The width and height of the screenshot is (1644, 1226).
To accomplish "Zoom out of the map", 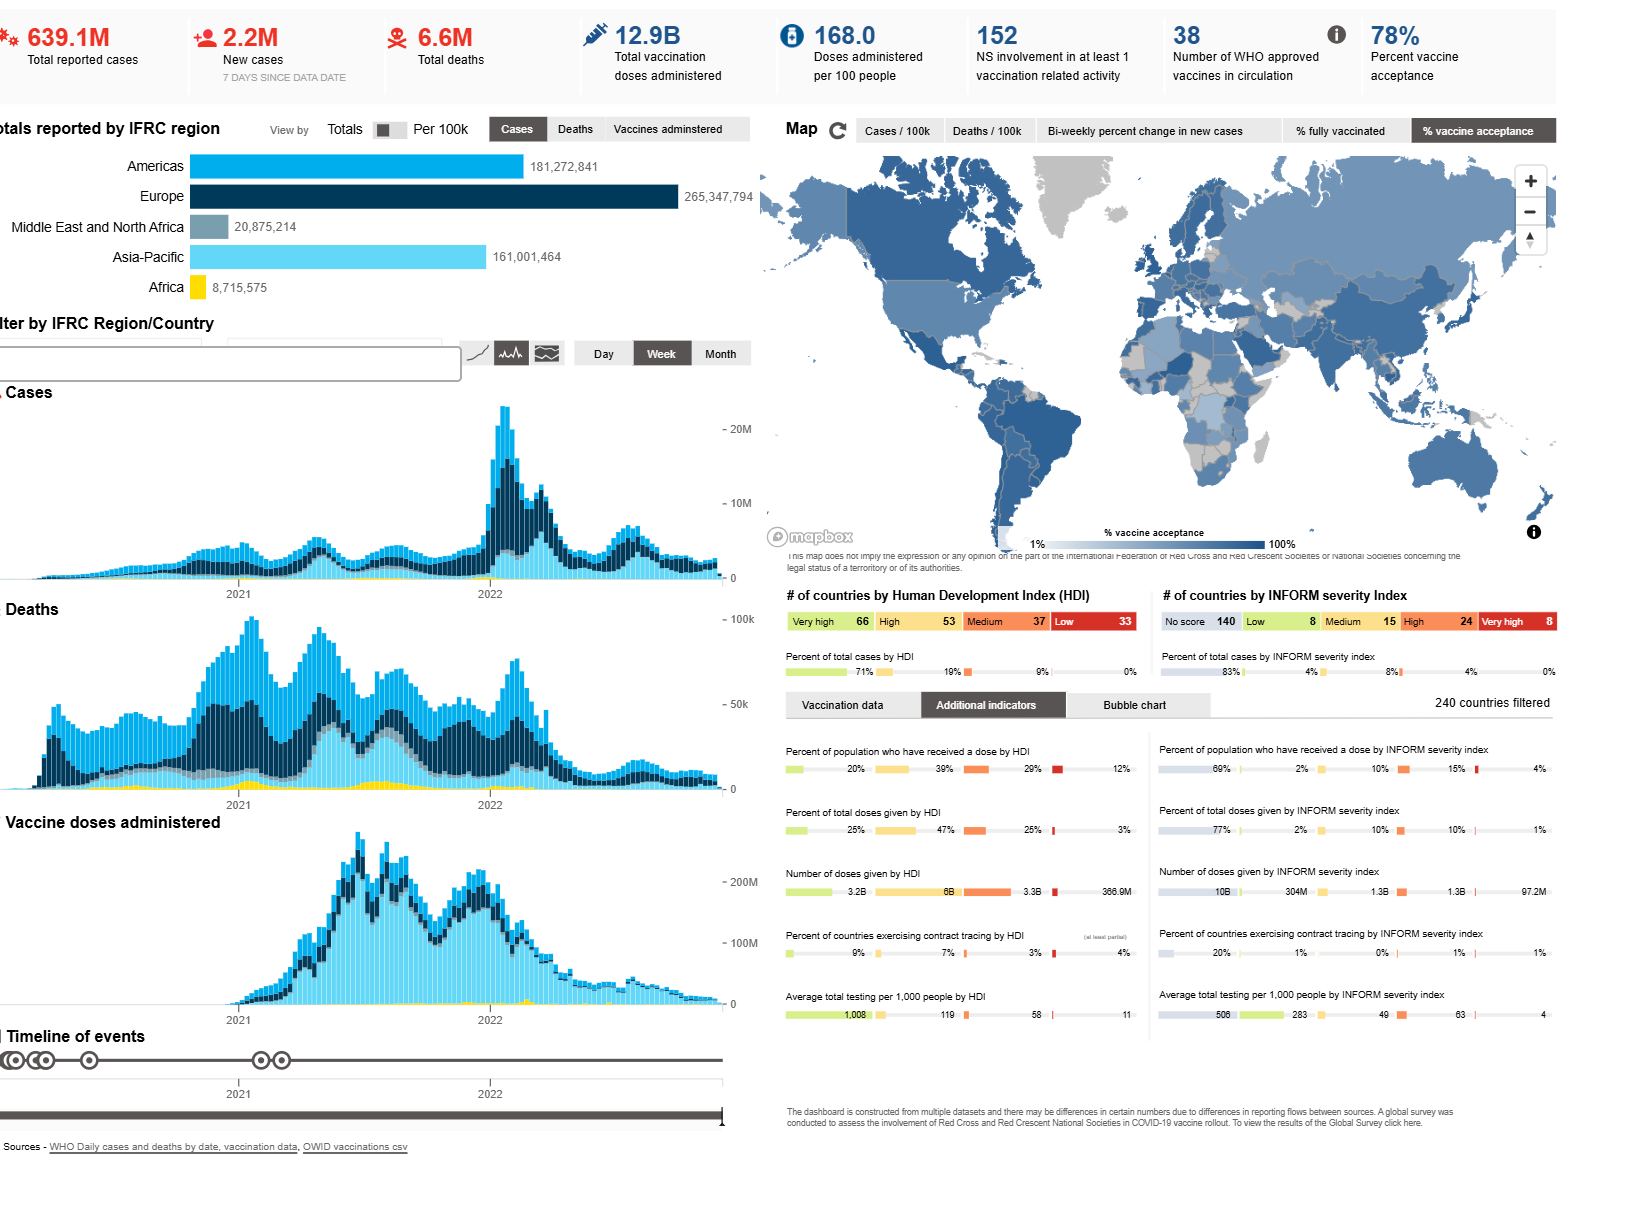I will (x=1530, y=212).
